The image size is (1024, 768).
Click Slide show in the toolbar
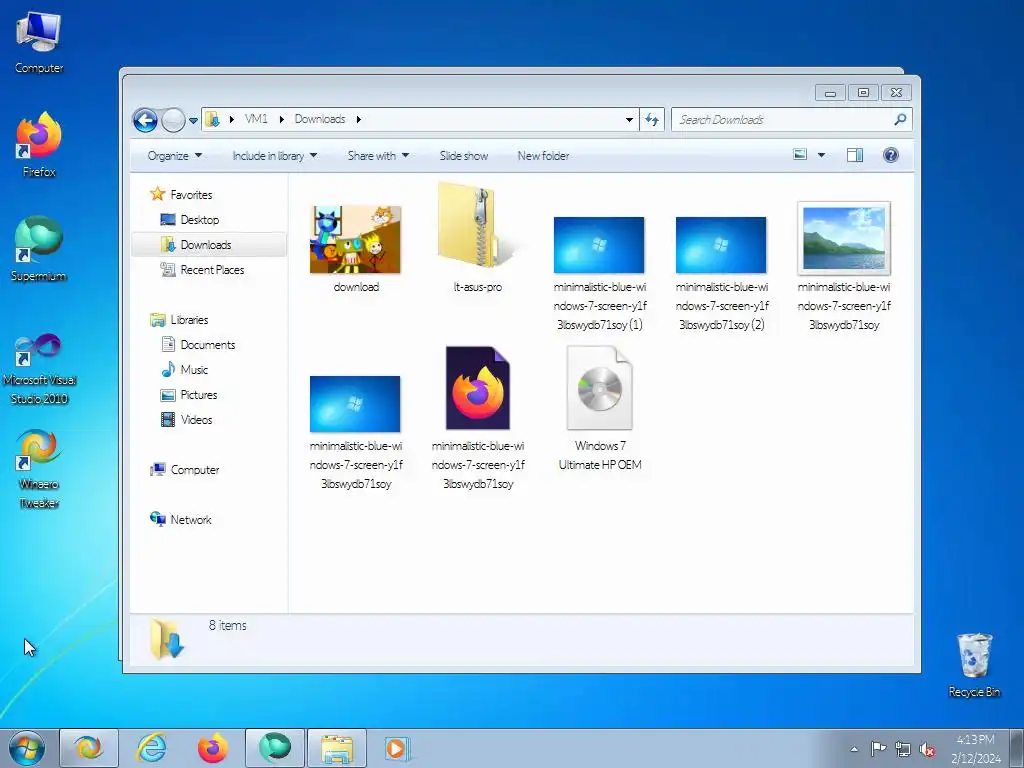pyautogui.click(x=464, y=155)
